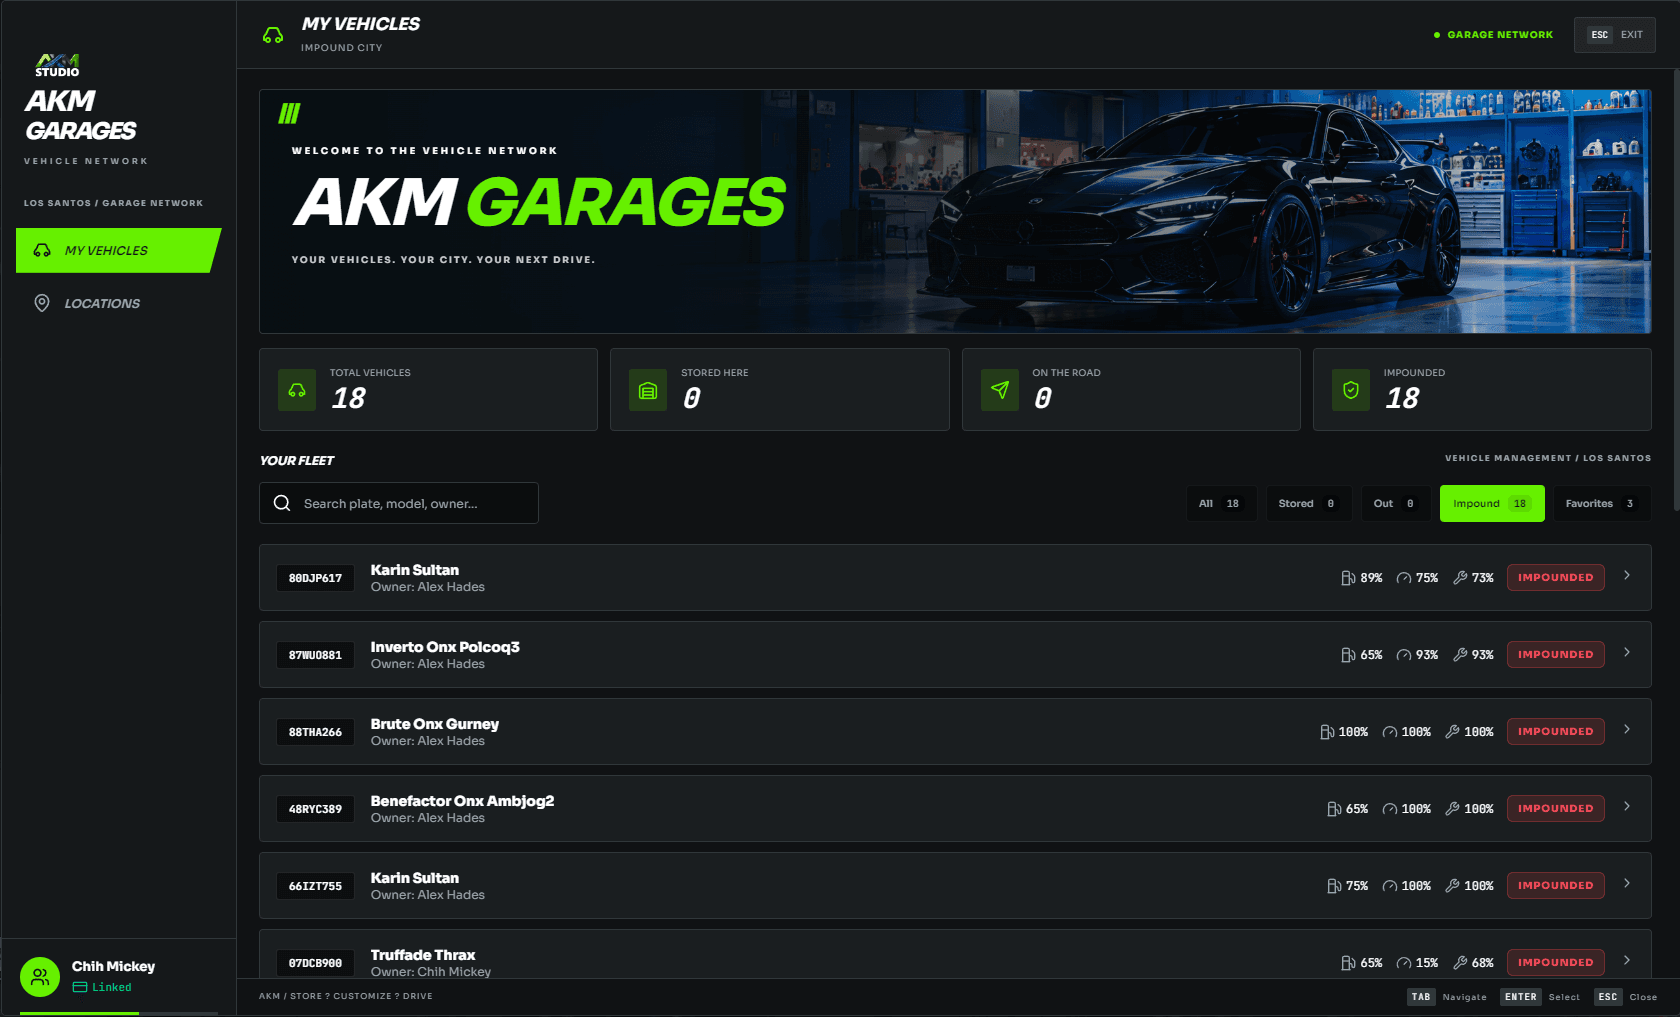Expand the 80DJP617 Karin Sultan row chevron

[x=1627, y=575]
